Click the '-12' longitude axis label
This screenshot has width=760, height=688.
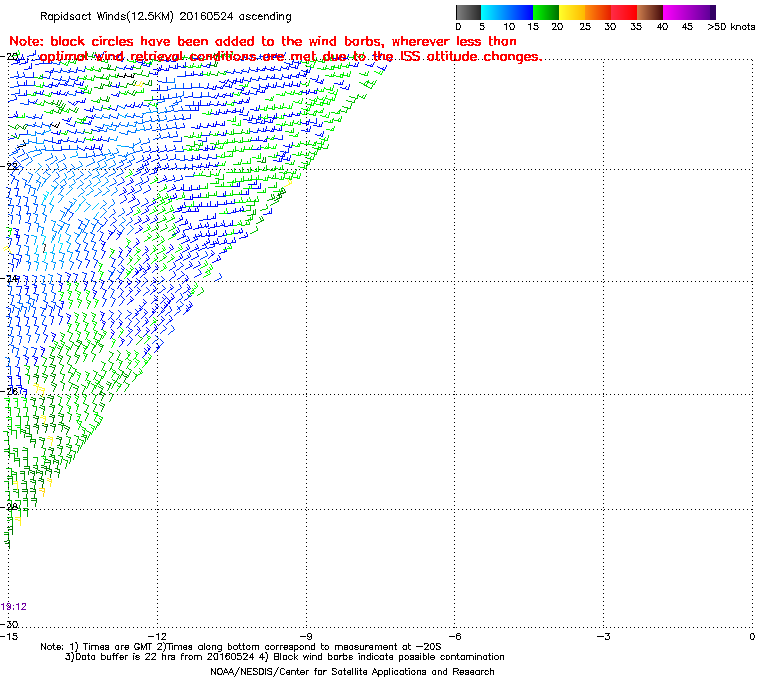157,637
